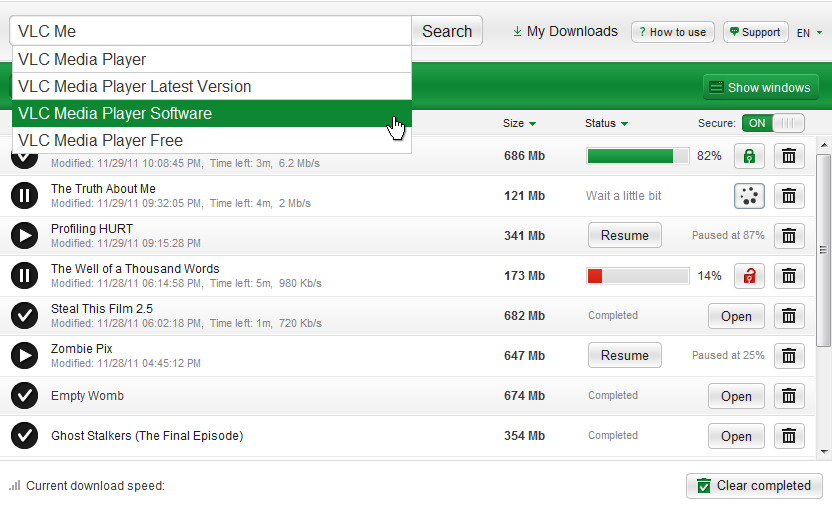832x510 pixels.
Task: Click the Support button
Action: point(756,32)
